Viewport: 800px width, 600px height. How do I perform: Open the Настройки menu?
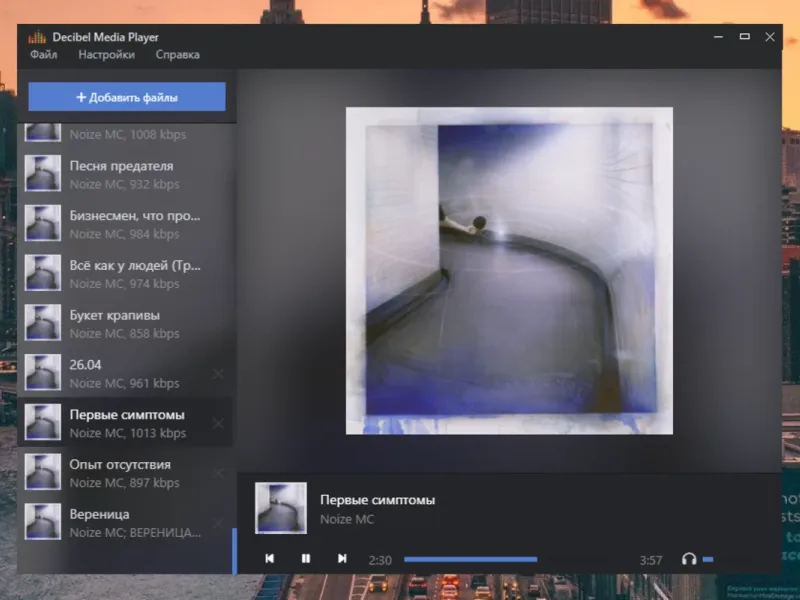[107, 55]
